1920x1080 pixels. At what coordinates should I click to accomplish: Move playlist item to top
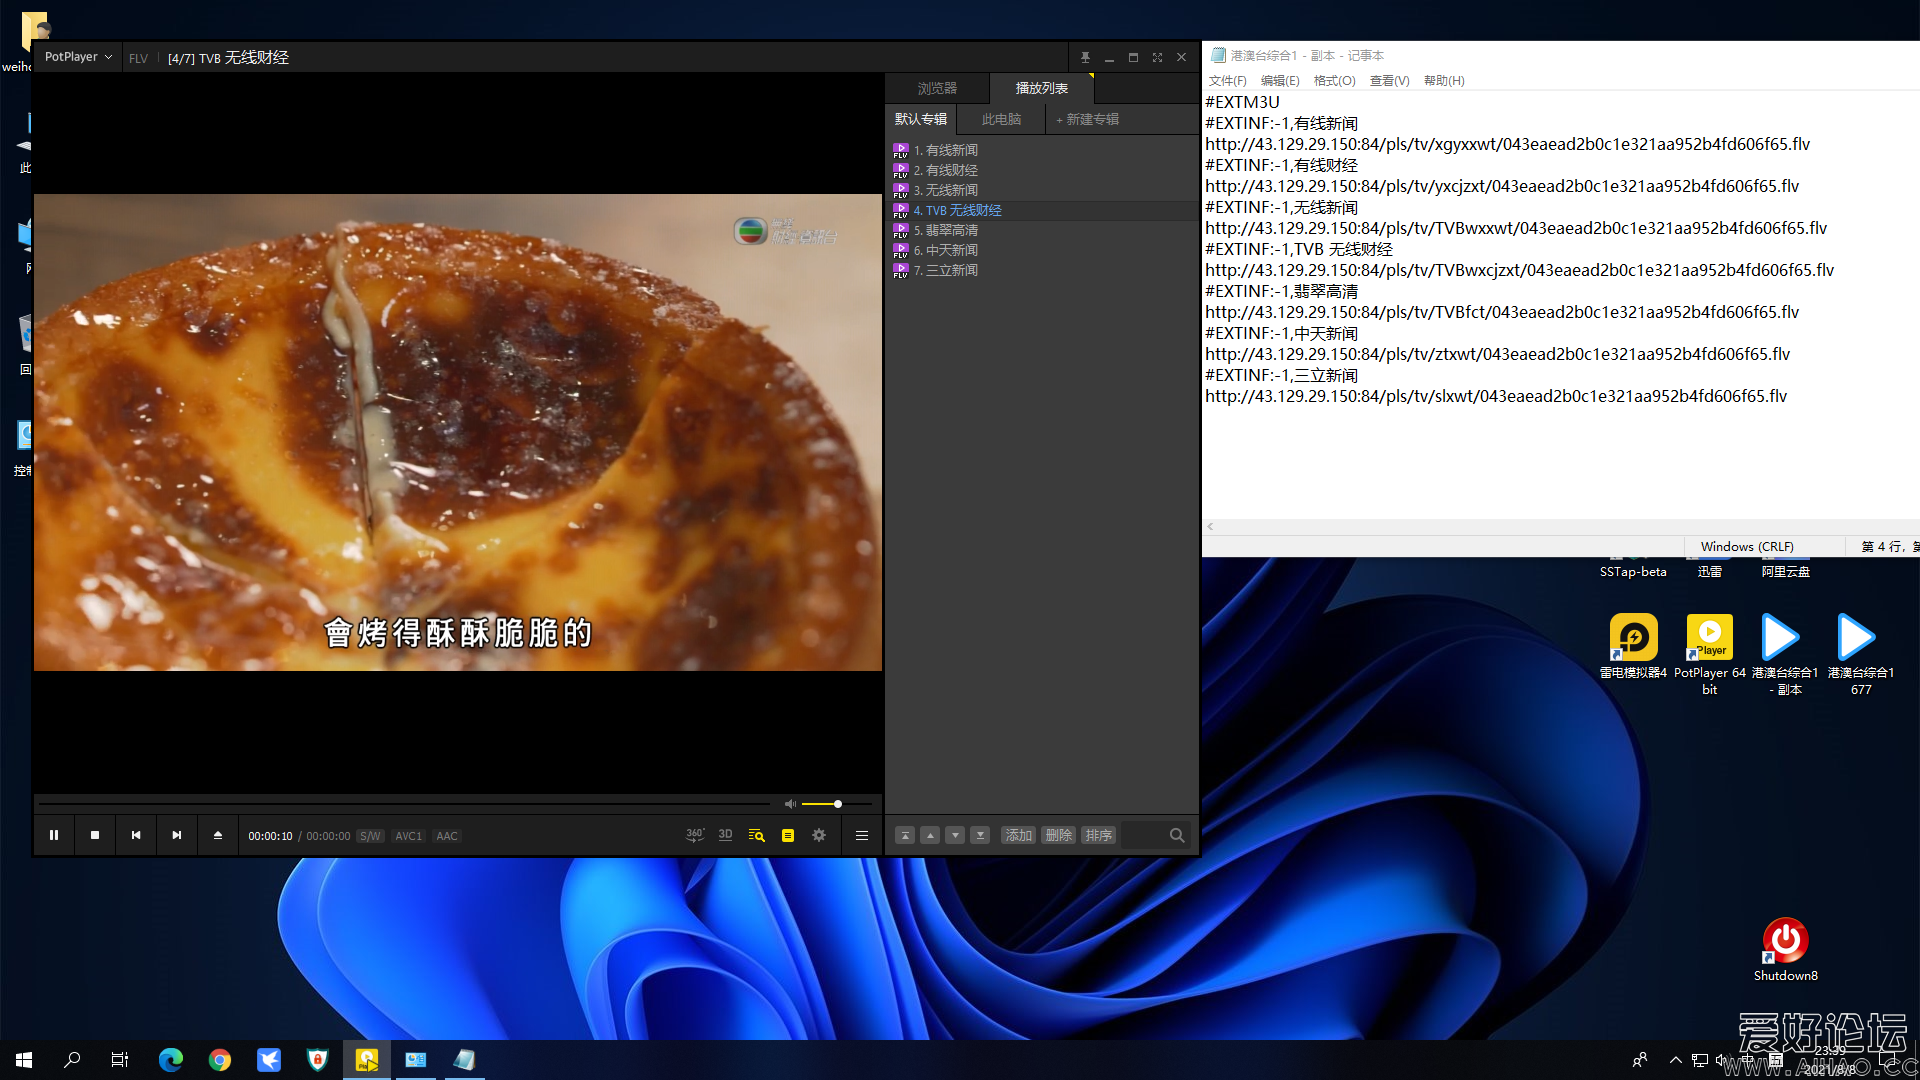click(x=904, y=835)
